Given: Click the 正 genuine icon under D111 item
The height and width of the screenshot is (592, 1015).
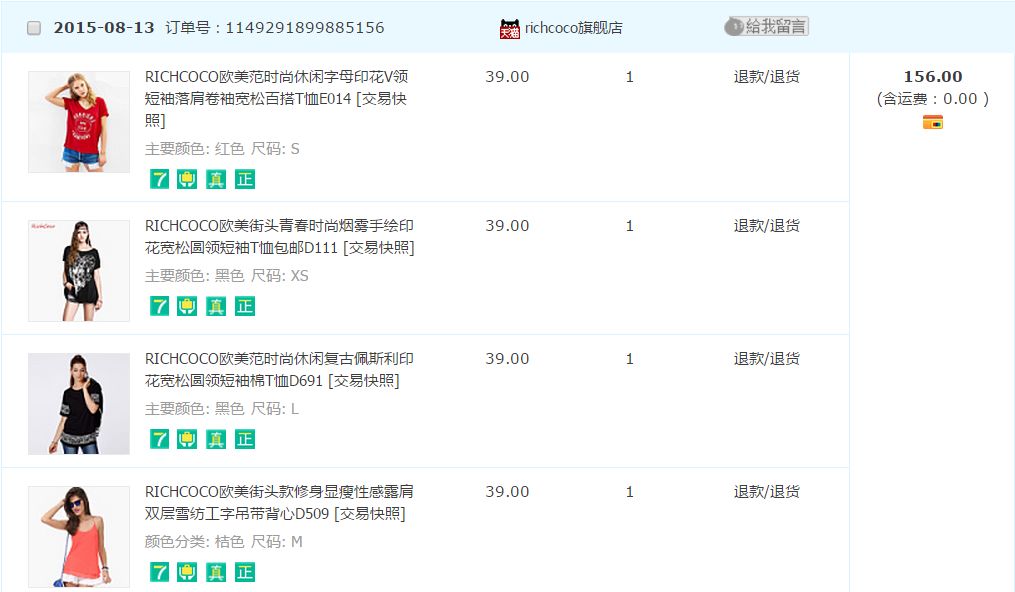Looking at the screenshot, I should coord(245,306).
